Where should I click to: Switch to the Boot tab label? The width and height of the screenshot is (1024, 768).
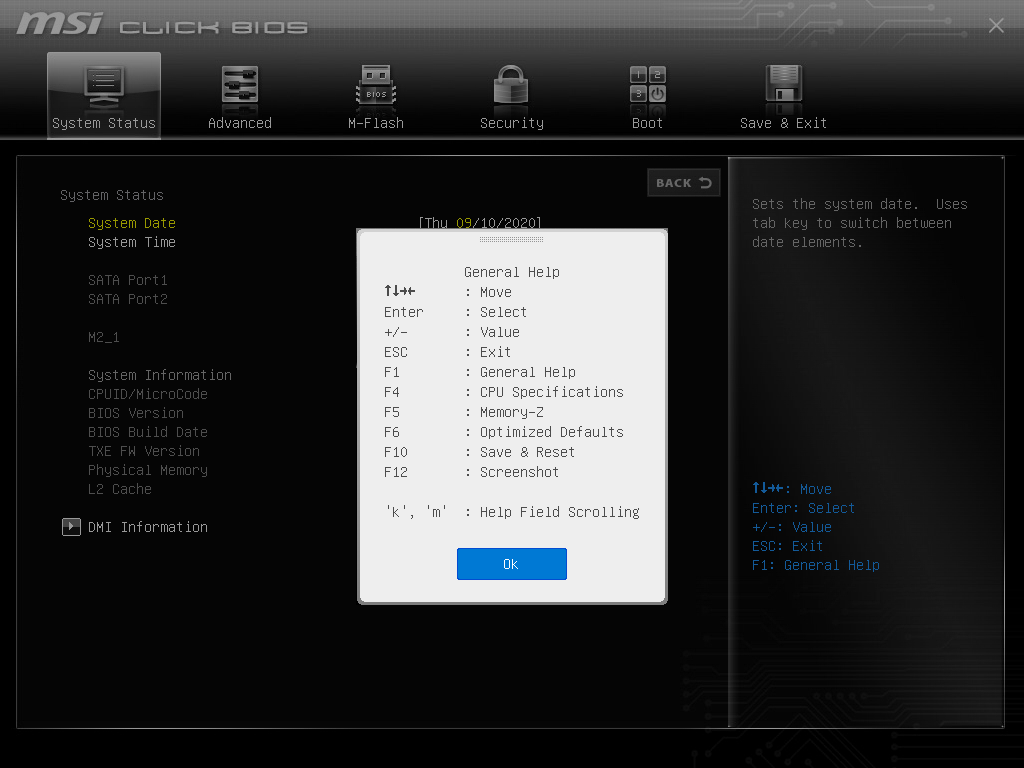click(647, 123)
